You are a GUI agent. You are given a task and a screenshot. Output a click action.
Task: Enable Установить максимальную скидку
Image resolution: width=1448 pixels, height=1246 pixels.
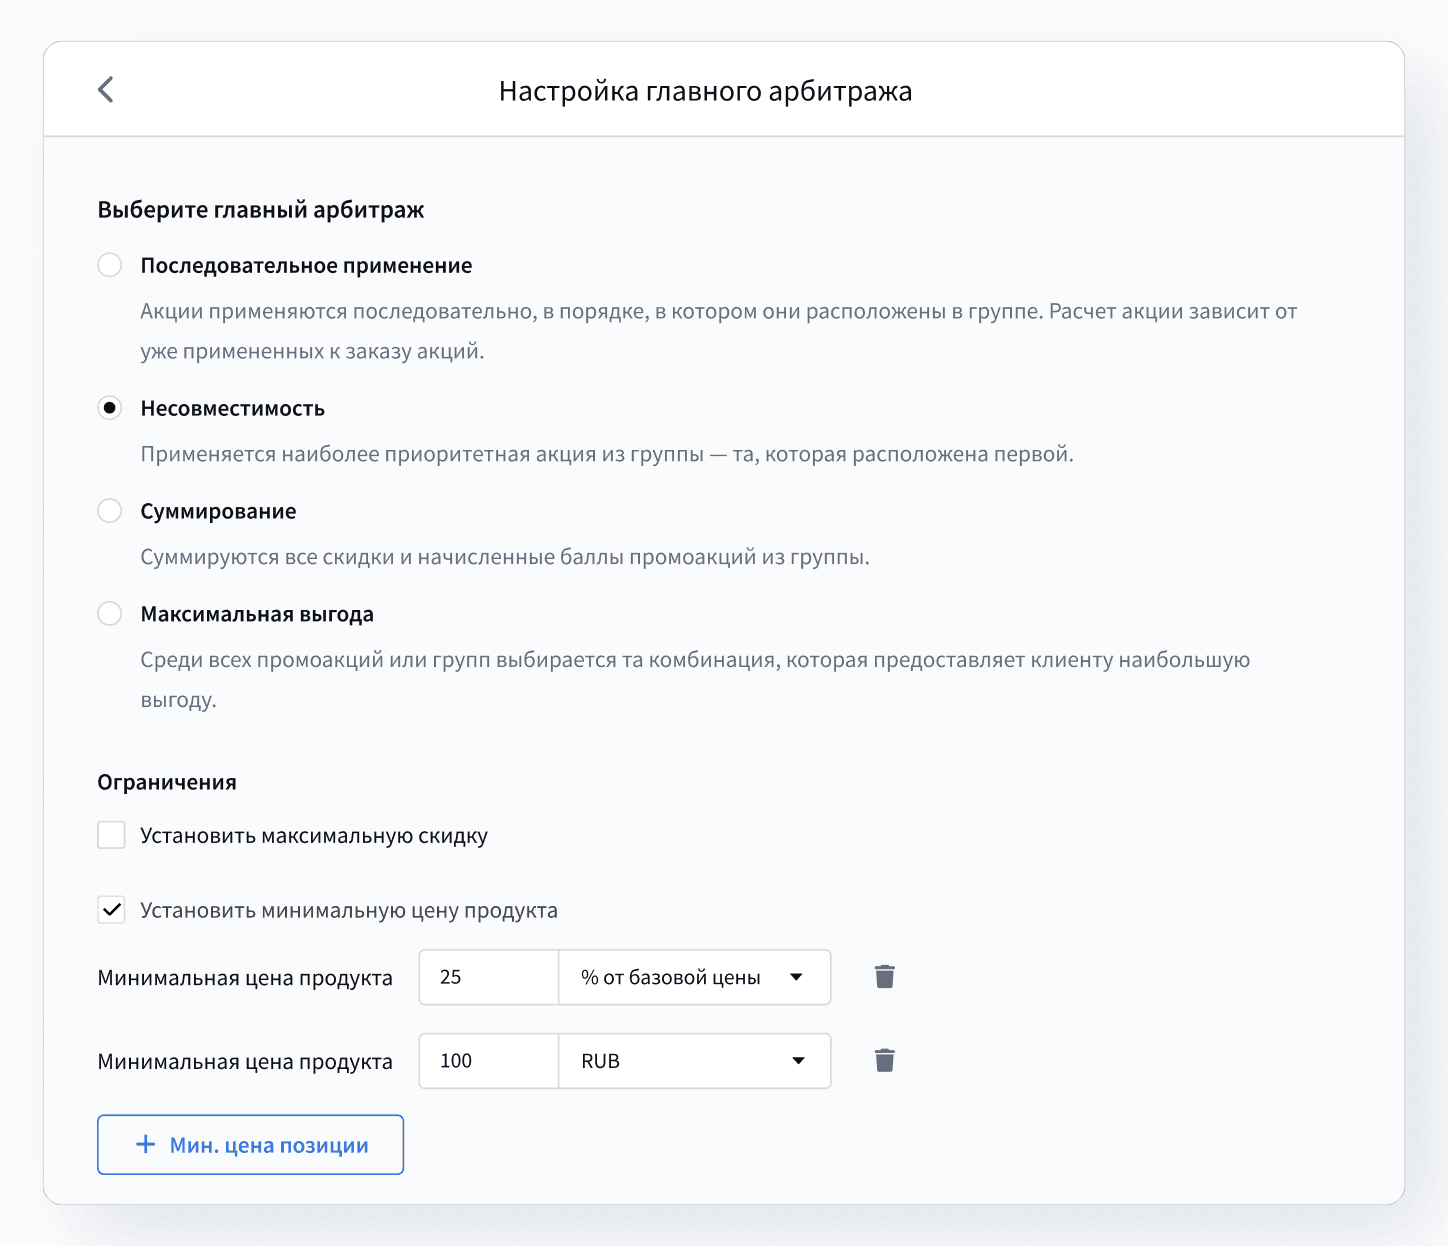(111, 835)
